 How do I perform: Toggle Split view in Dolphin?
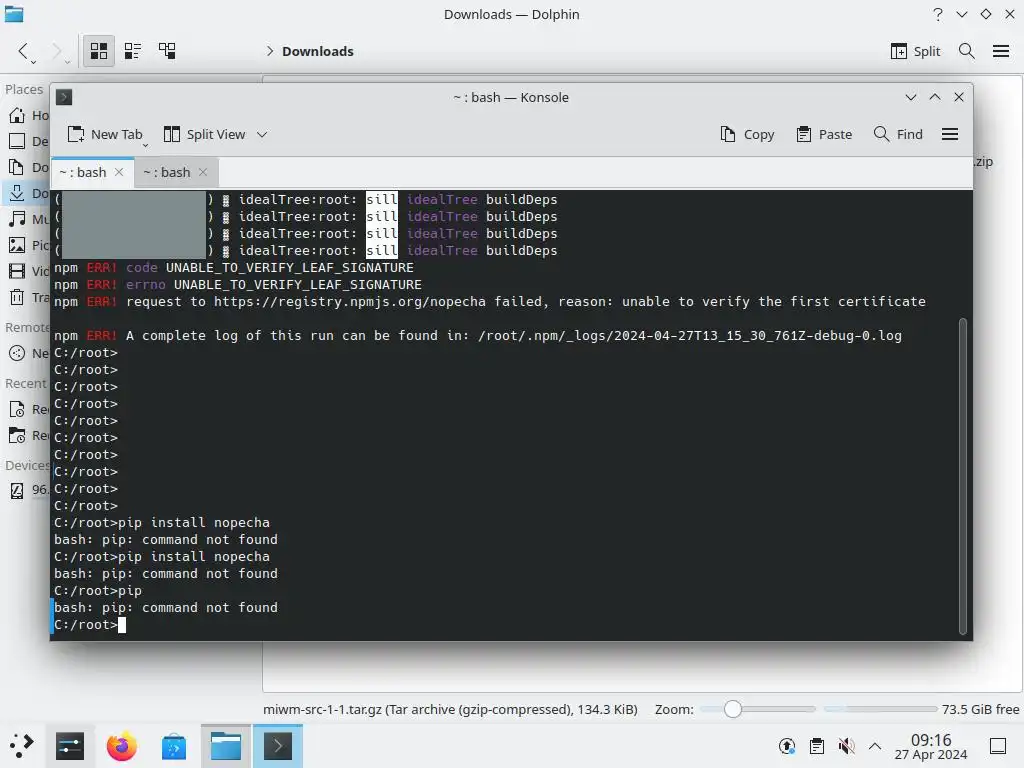pos(915,51)
